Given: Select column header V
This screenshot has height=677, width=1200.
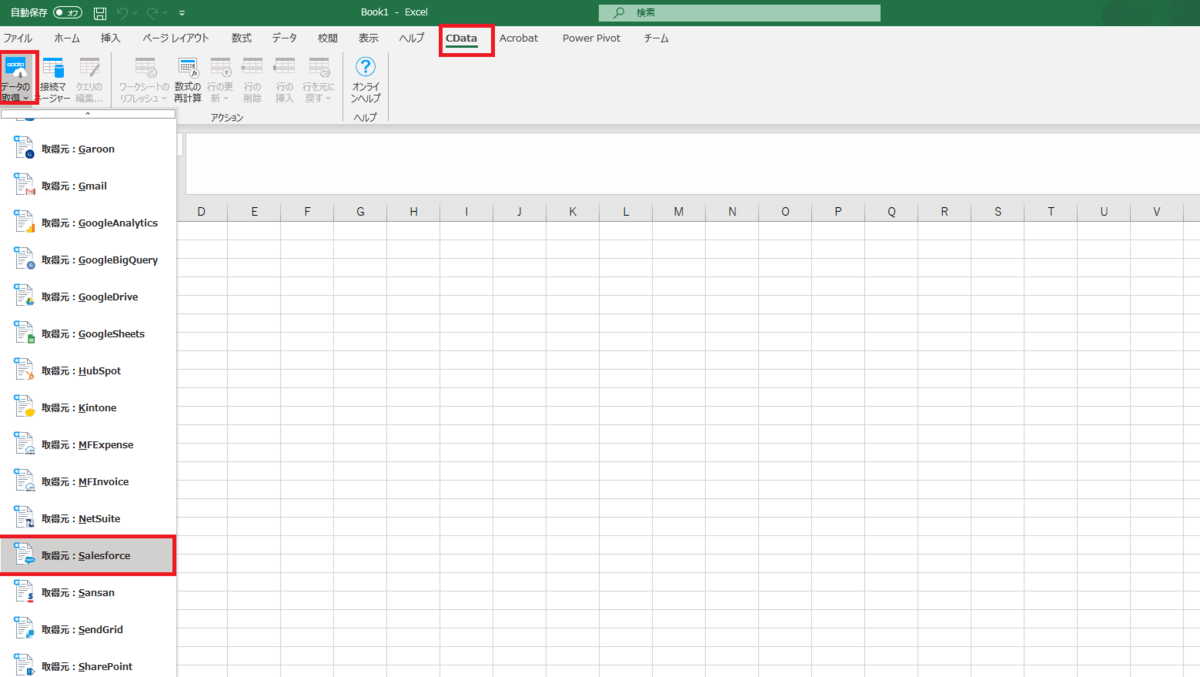Looking at the screenshot, I should 1157,211.
